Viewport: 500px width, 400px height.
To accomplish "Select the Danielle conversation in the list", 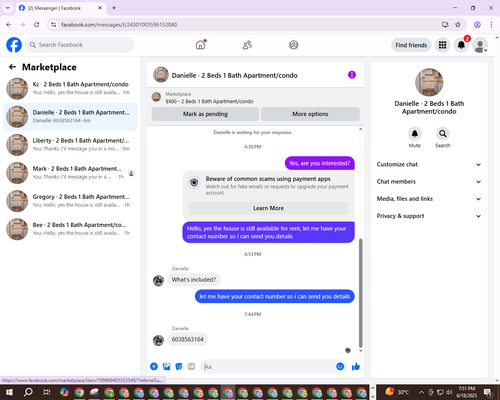I will pyautogui.click(x=70, y=117).
